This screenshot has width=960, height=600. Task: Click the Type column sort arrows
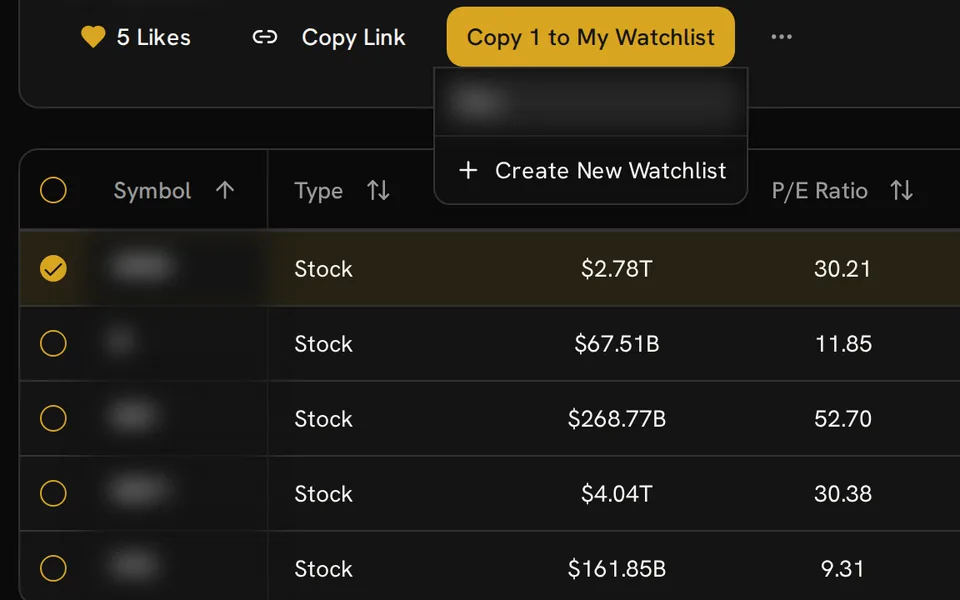click(378, 190)
